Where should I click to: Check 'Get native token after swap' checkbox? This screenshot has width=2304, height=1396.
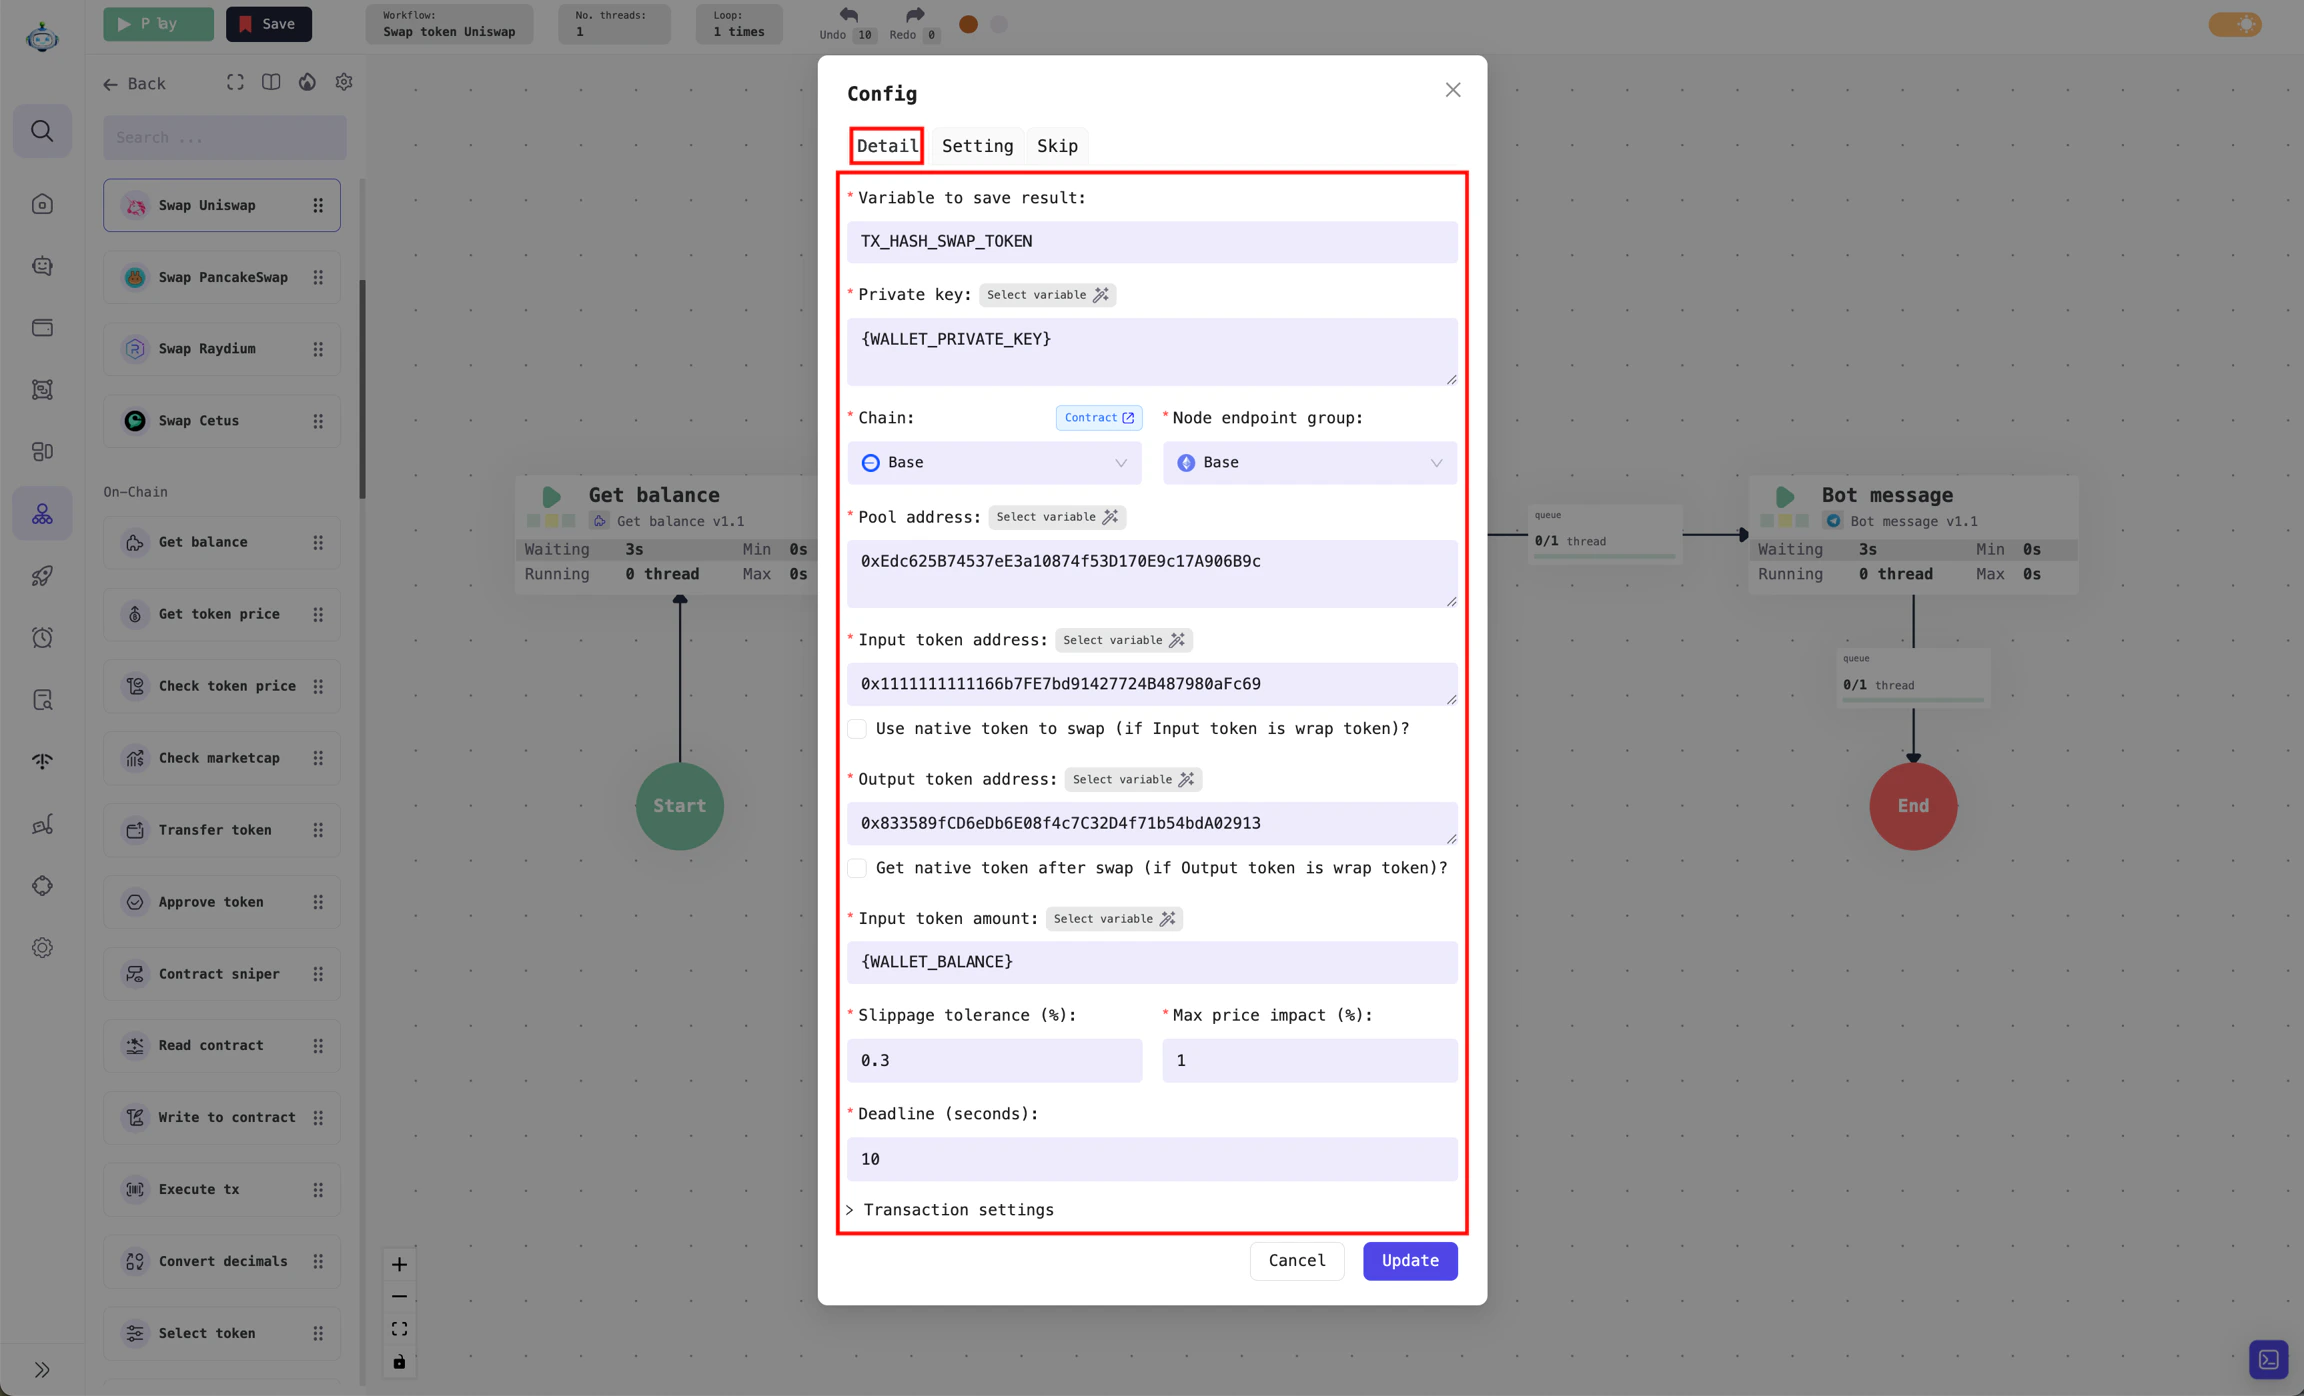point(857,868)
